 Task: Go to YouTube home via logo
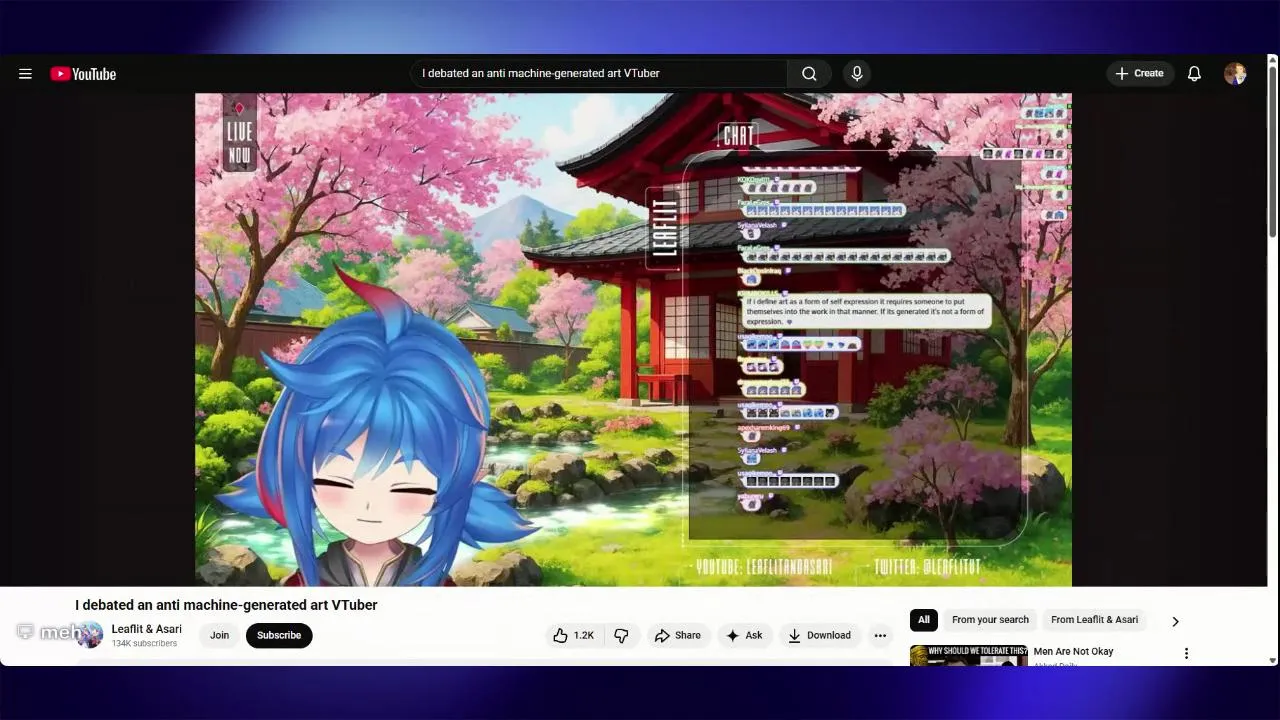pos(83,74)
